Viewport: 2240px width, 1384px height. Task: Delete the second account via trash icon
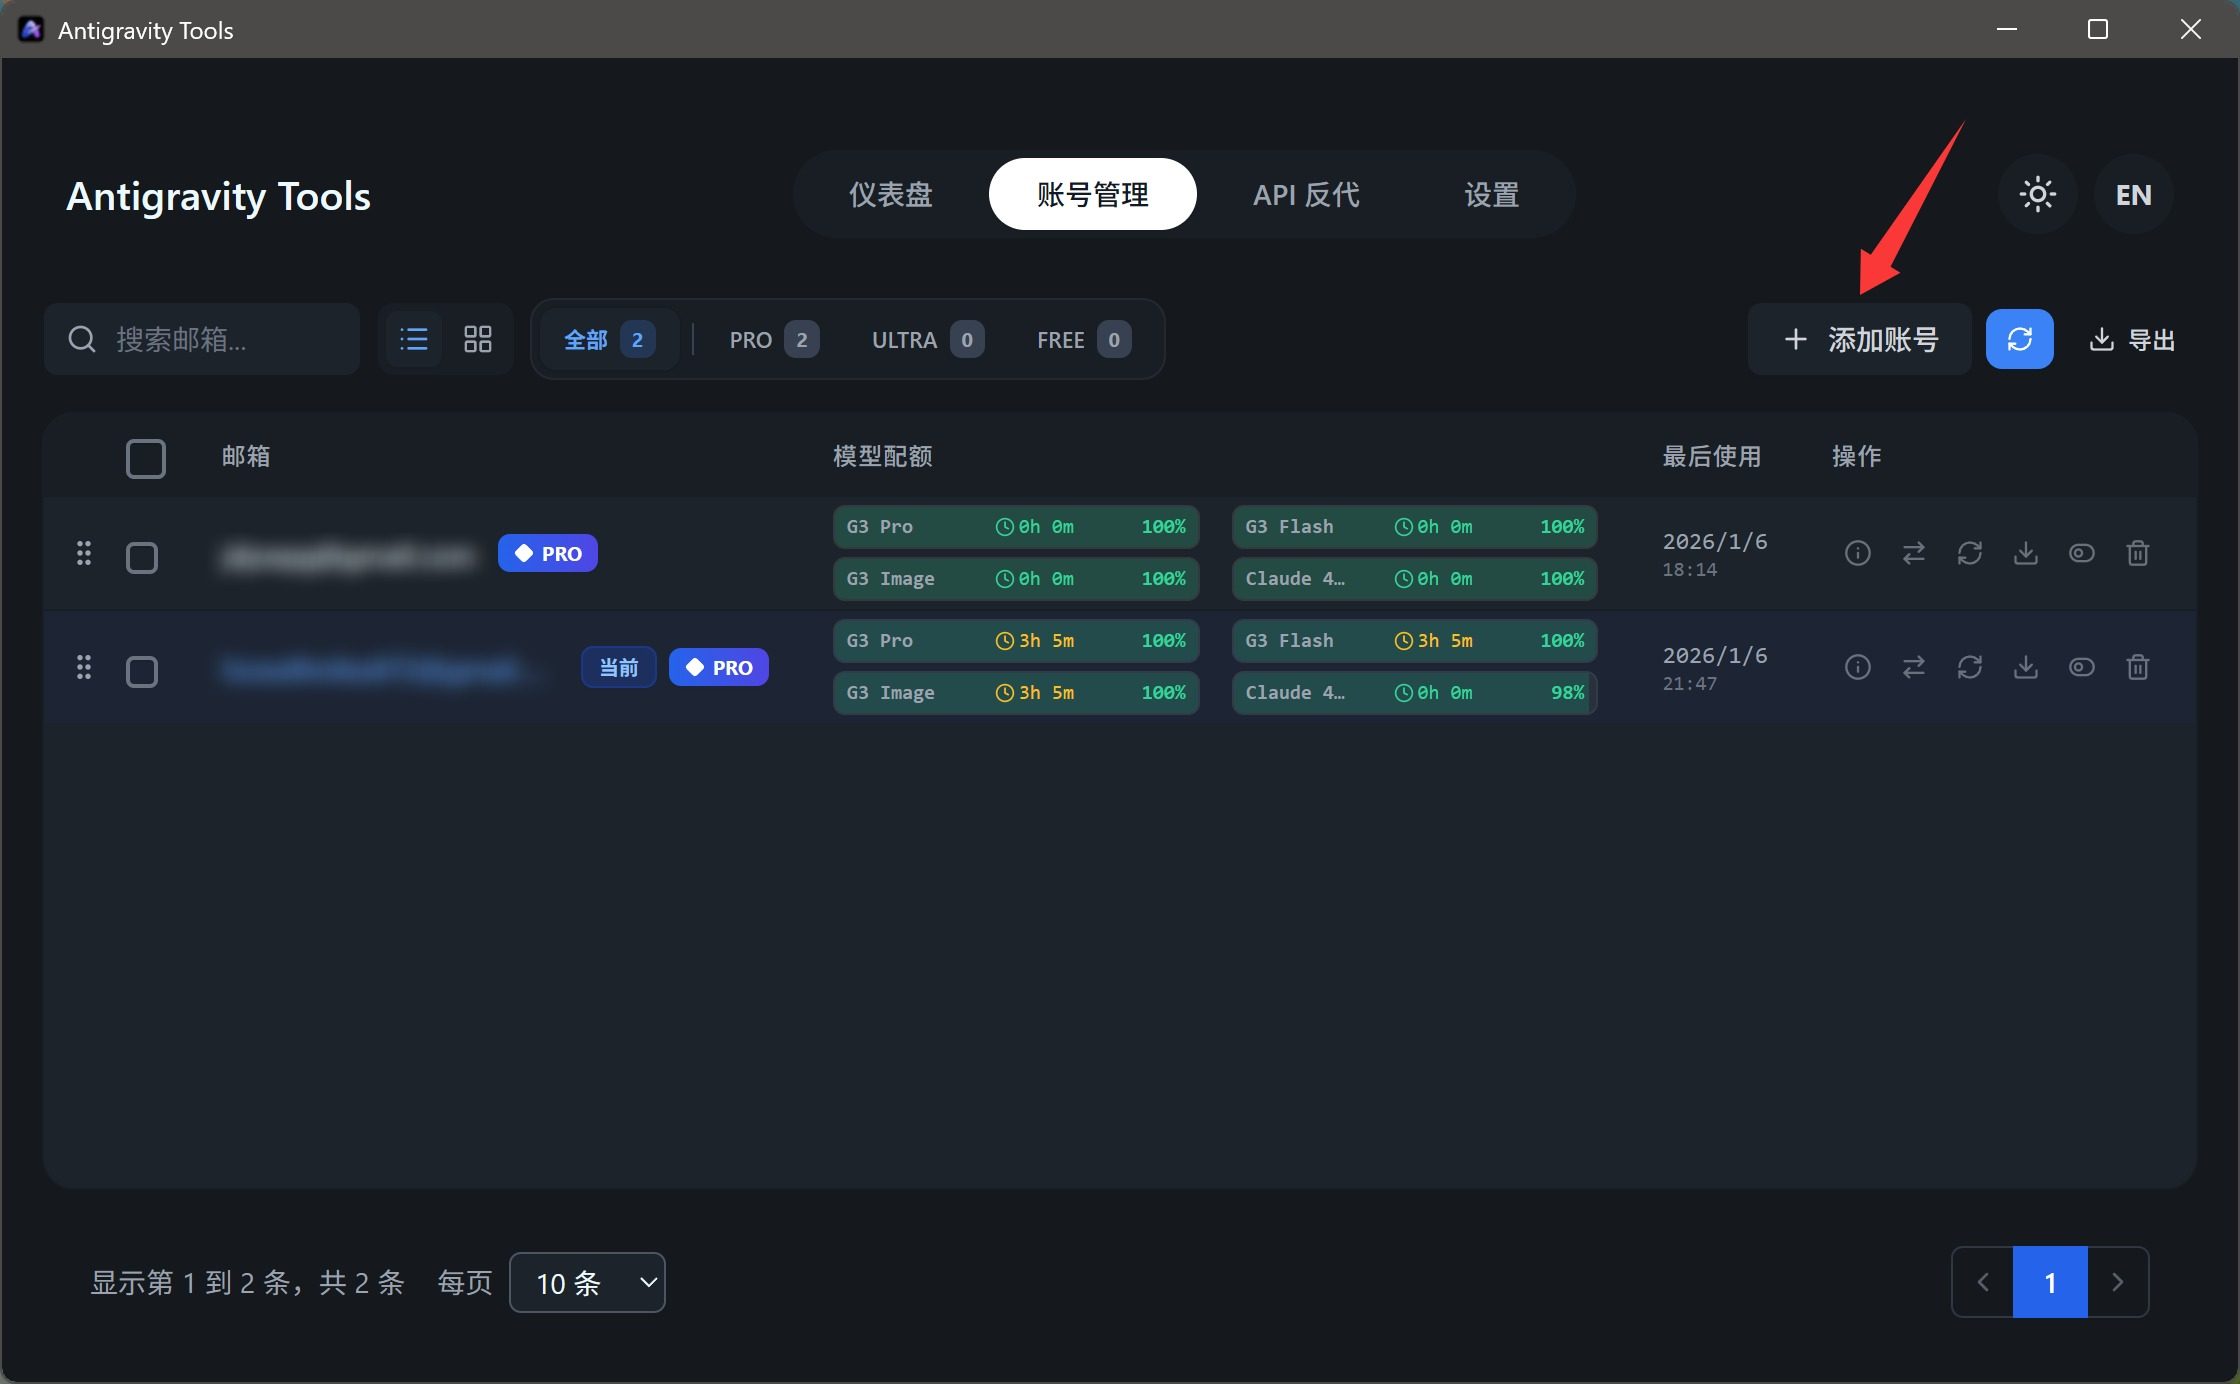point(2137,667)
